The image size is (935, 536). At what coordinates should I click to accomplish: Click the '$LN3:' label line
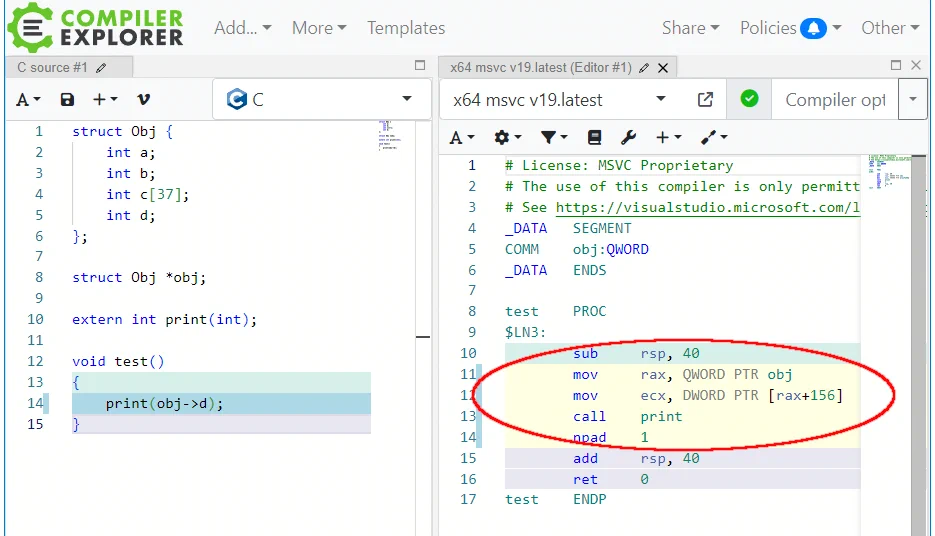click(525, 332)
